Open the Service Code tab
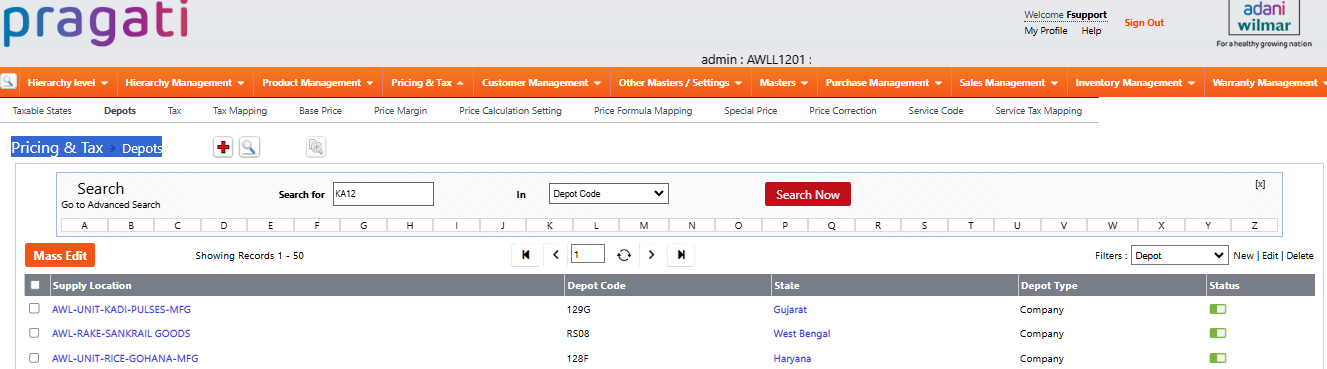This screenshot has height=369, width=1327. 936,111
